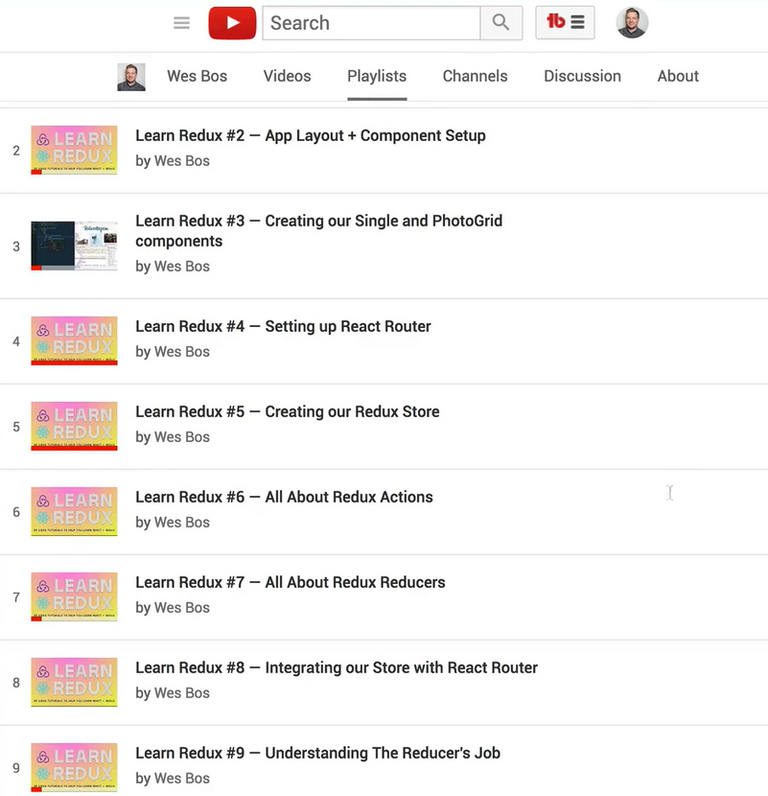Image resolution: width=768 pixels, height=796 pixels.
Task: Switch to the Videos tab
Action: pyautogui.click(x=287, y=76)
